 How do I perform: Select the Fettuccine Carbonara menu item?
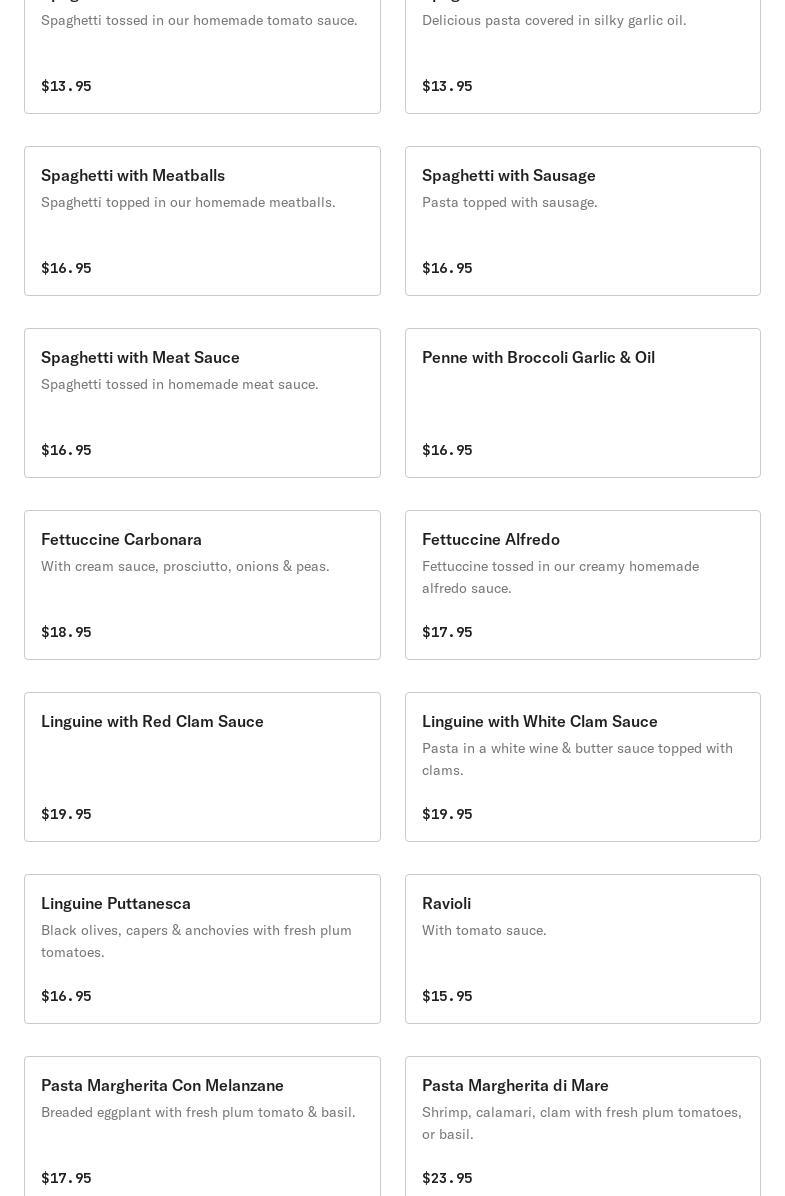click(202, 585)
